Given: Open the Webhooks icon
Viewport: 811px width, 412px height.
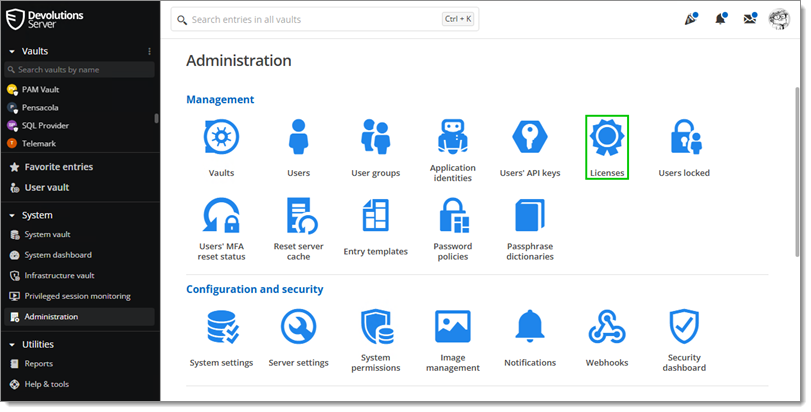Looking at the screenshot, I should [606, 327].
